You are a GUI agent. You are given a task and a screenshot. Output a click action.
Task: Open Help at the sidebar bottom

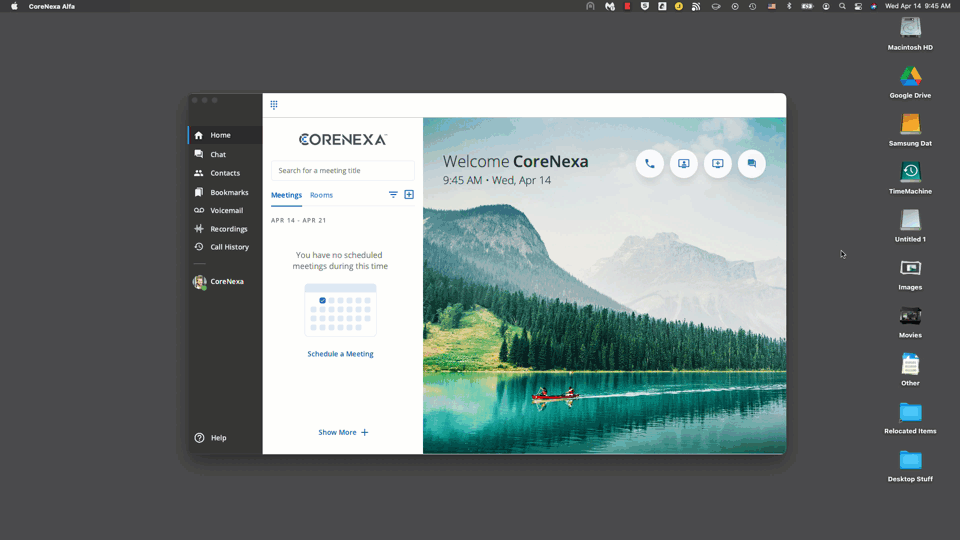(211, 438)
